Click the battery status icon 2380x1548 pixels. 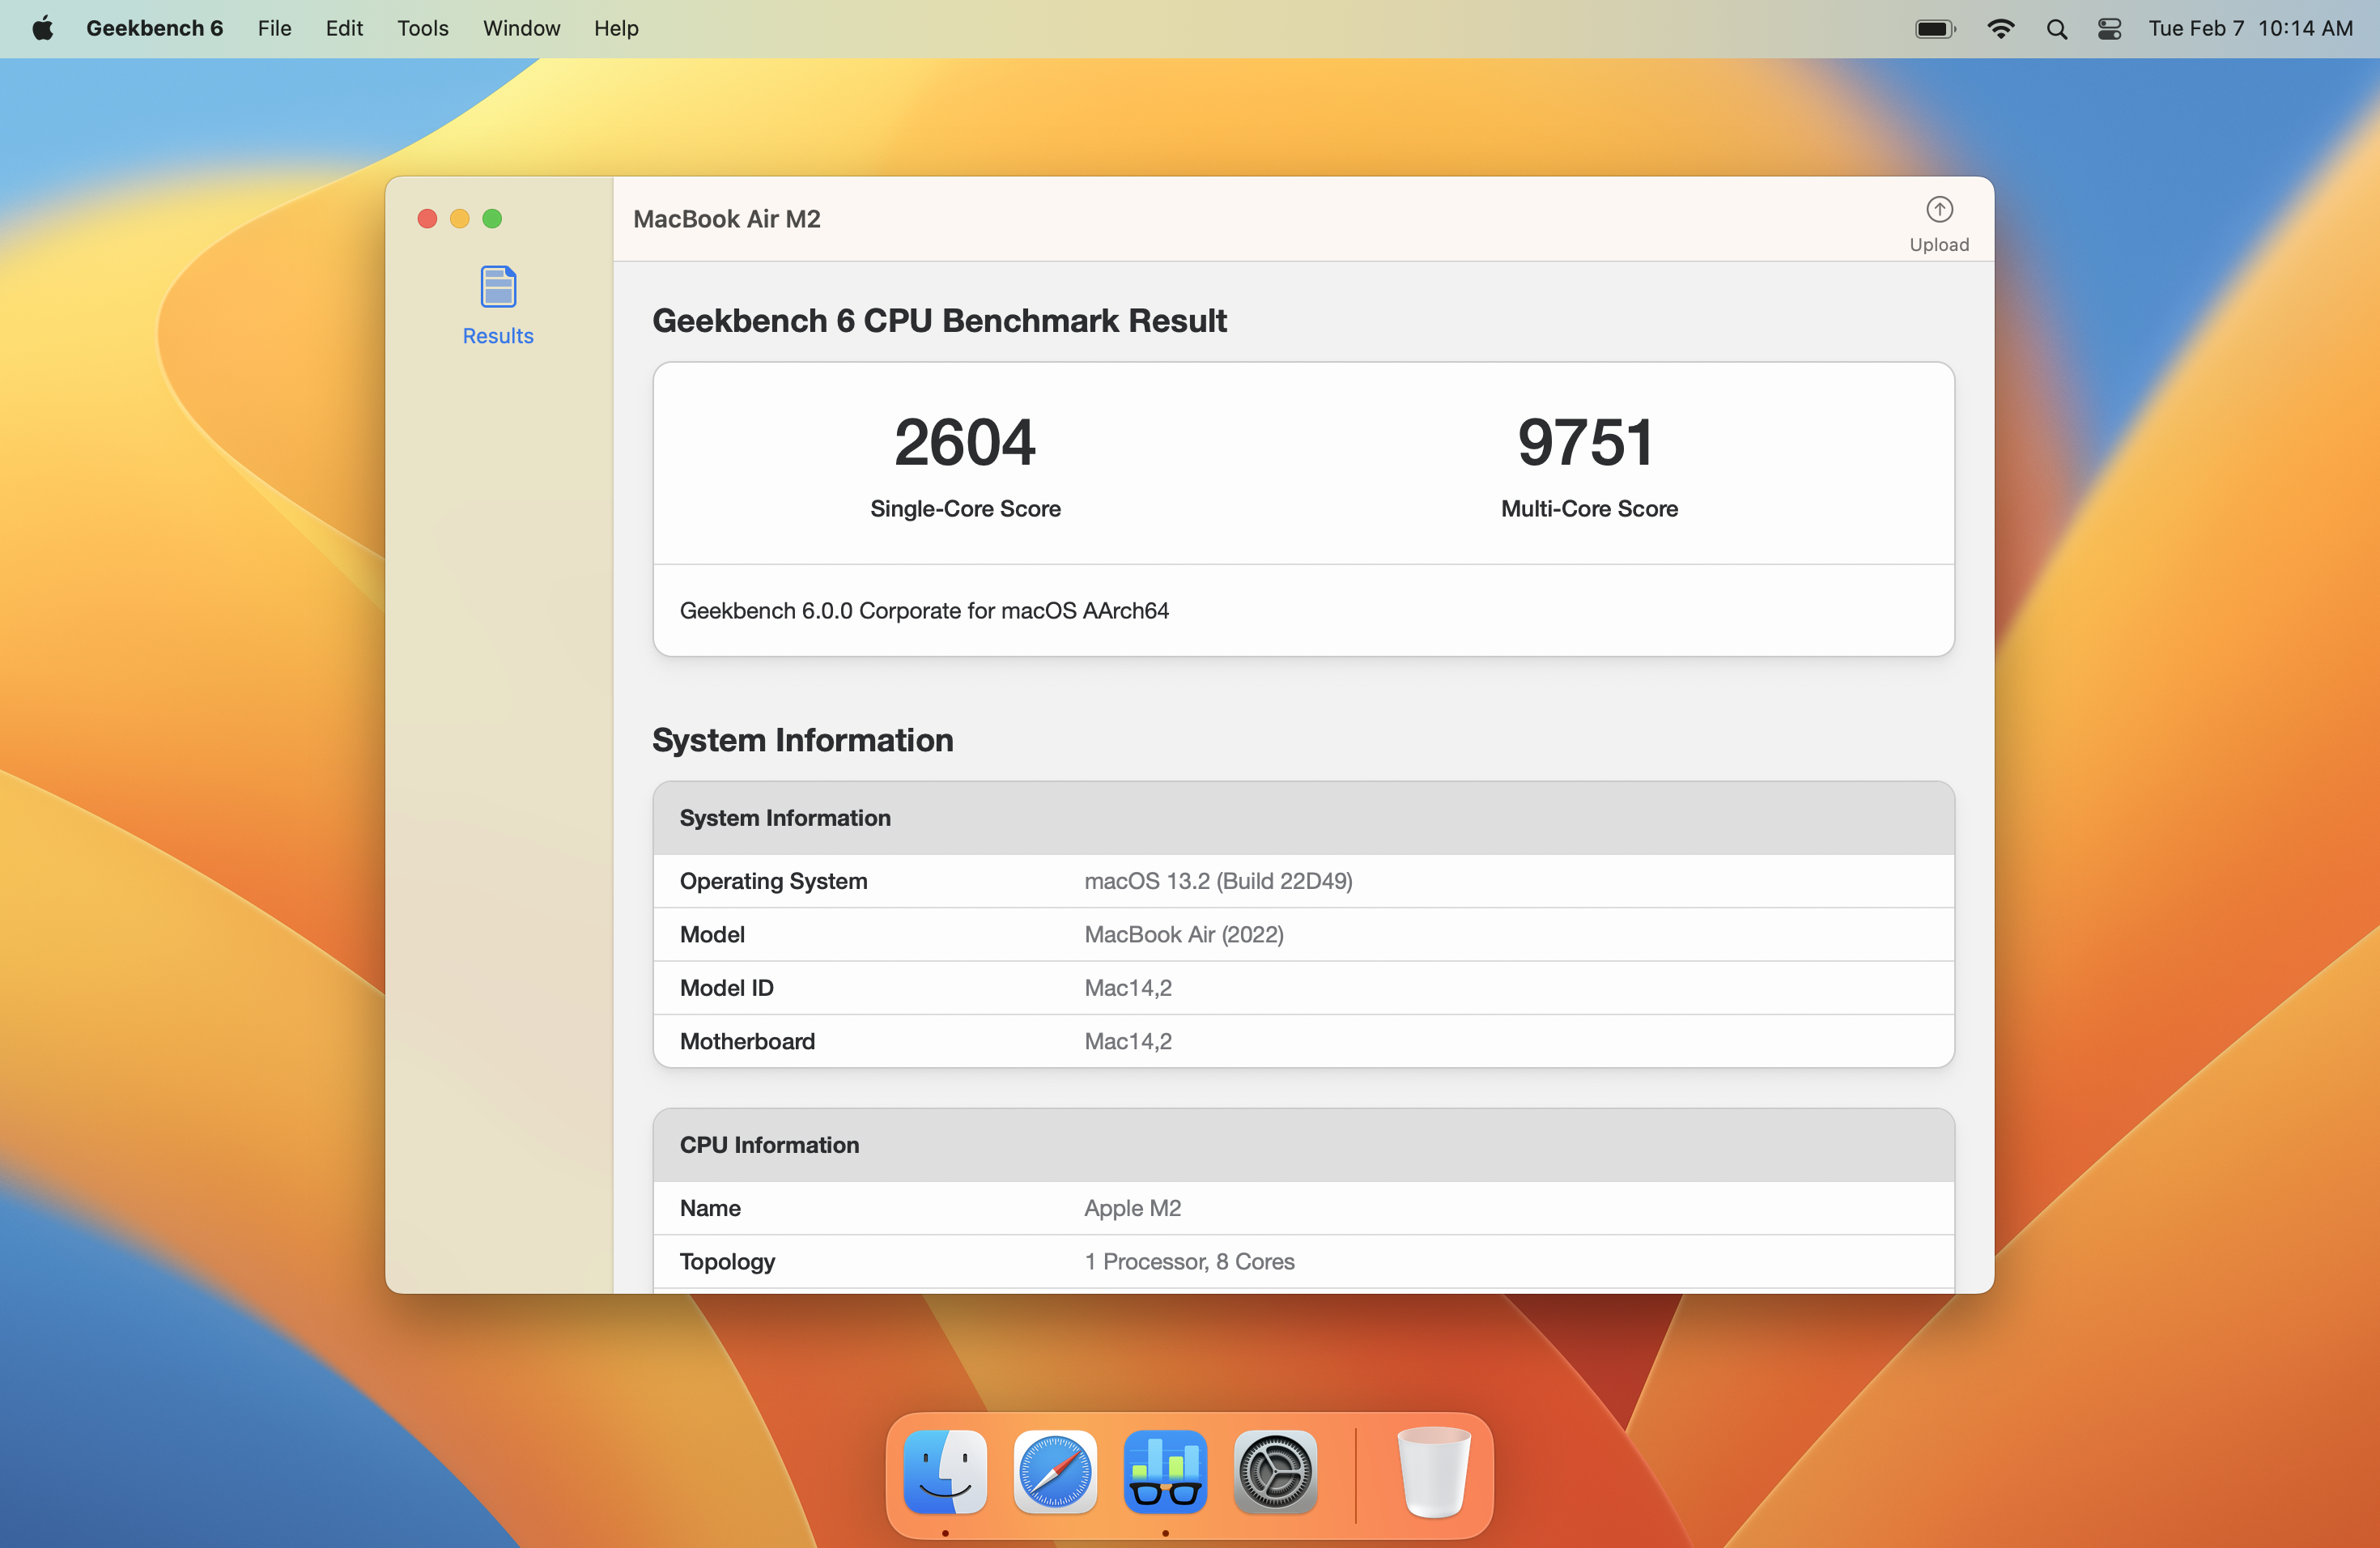point(1935,28)
